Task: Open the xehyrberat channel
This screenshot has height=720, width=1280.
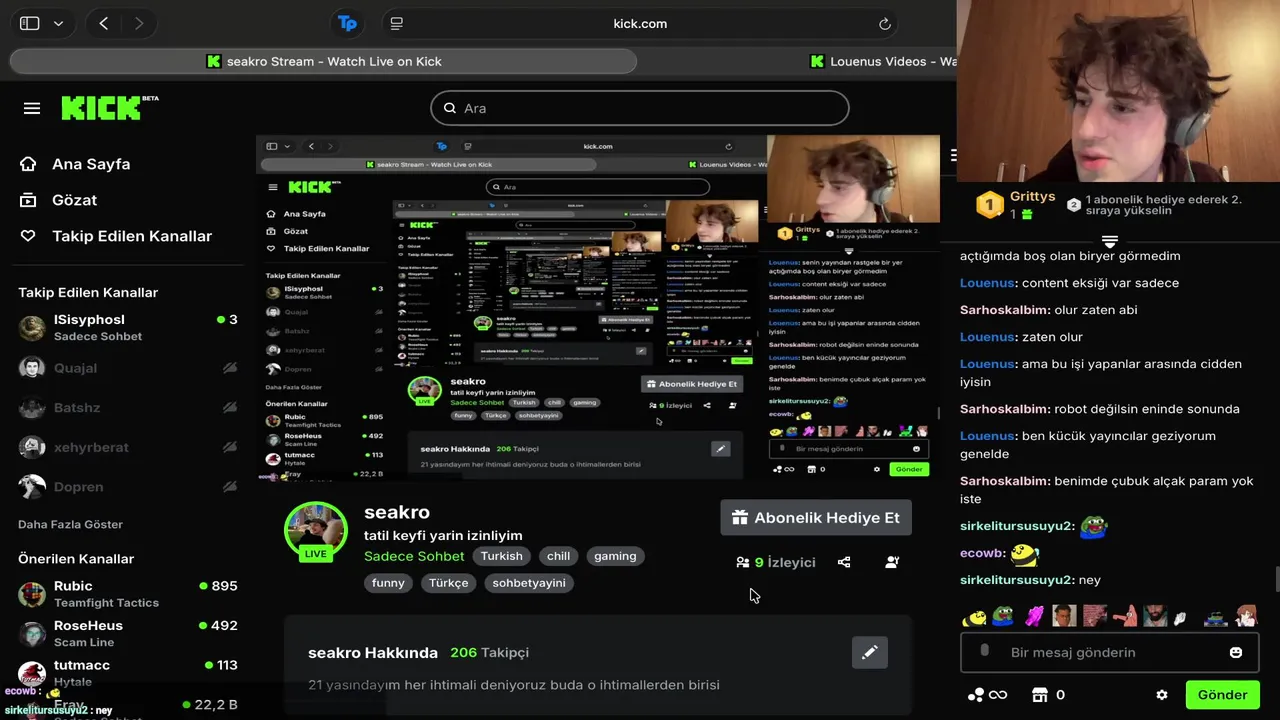Action: (x=128, y=447)
